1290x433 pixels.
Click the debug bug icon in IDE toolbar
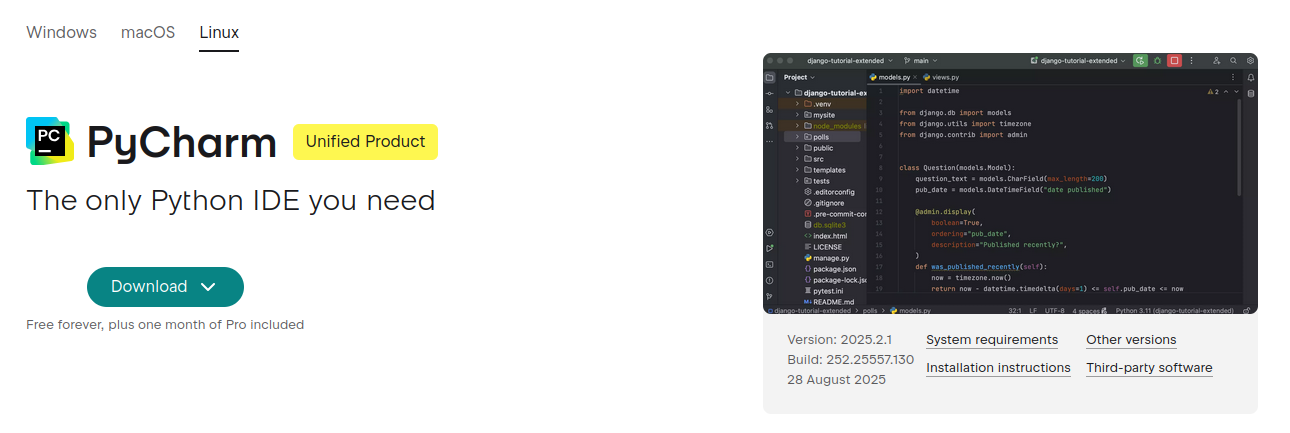point(1158,61)
